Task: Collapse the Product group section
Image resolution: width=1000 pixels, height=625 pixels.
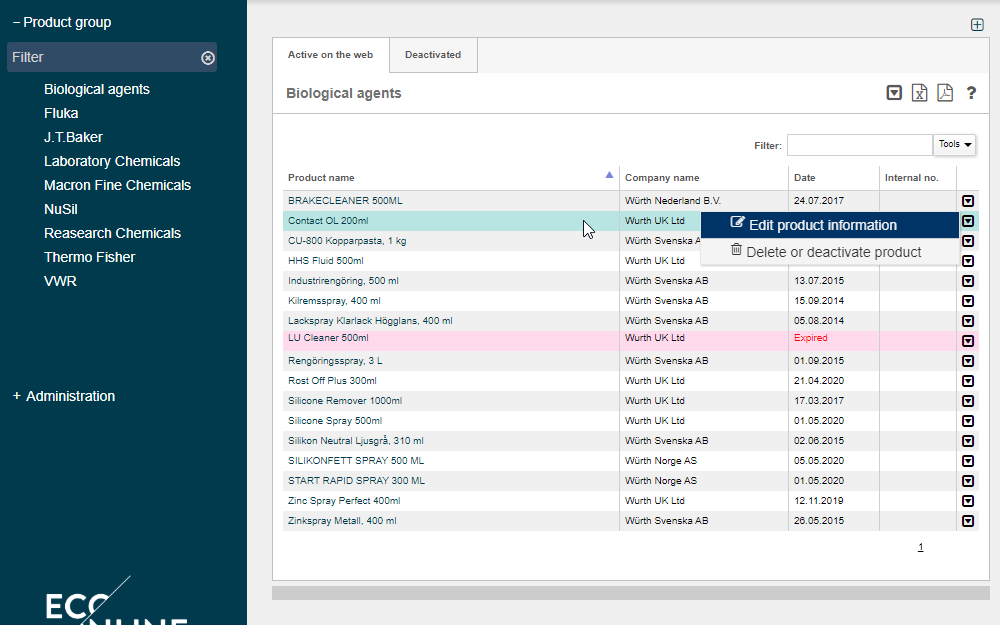Action: point(62,22)
